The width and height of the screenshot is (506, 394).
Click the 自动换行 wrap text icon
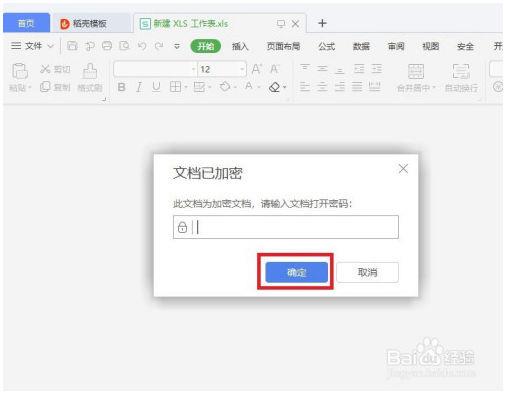[x=461, y=71]
